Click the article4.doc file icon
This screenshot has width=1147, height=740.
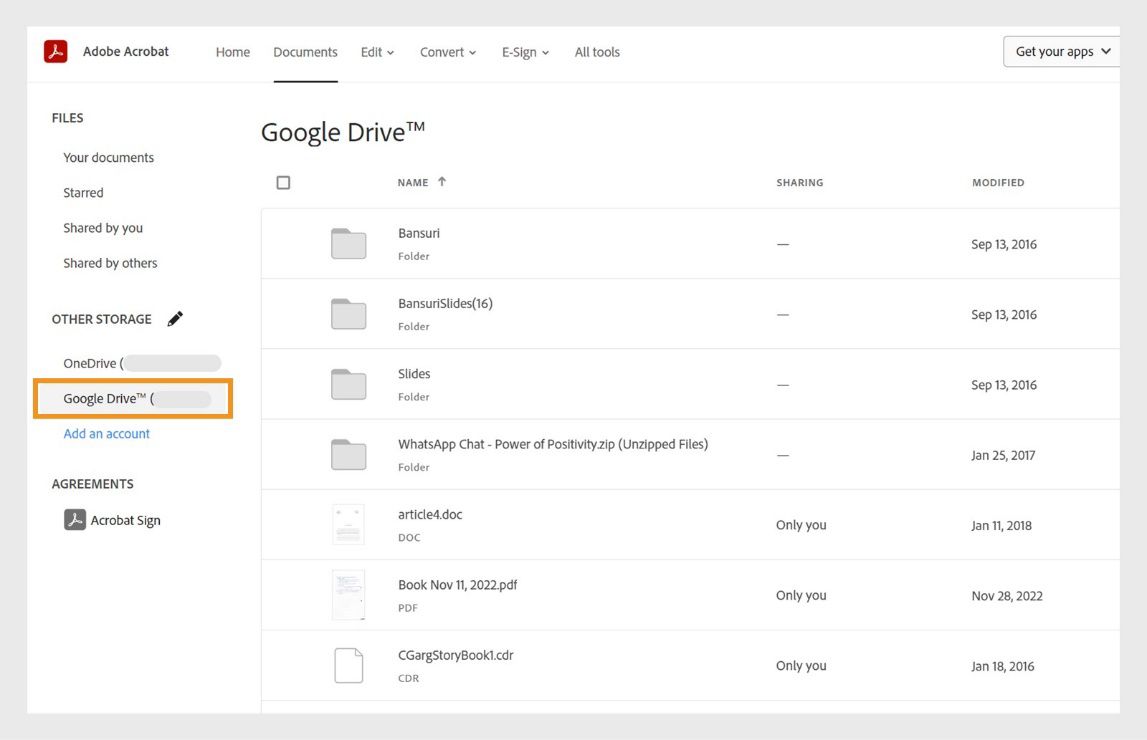click(348, 524)
